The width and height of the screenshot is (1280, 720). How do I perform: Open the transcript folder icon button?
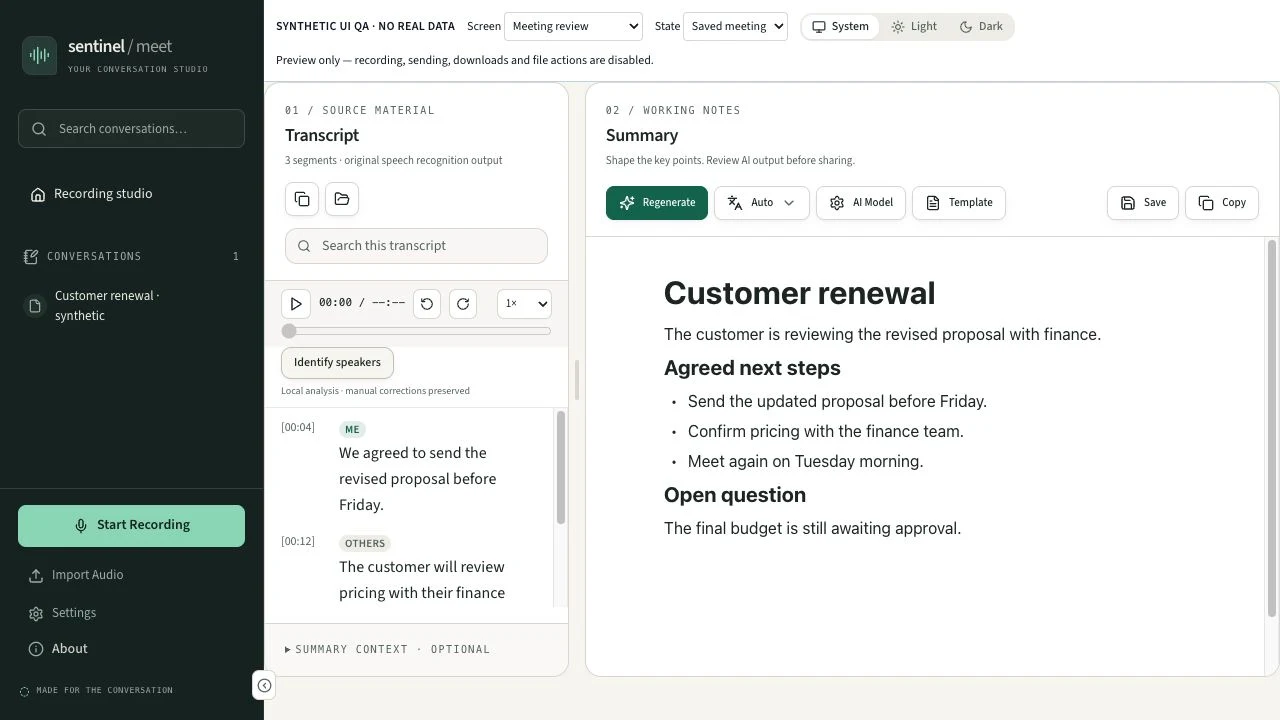[x=342, y=199]
